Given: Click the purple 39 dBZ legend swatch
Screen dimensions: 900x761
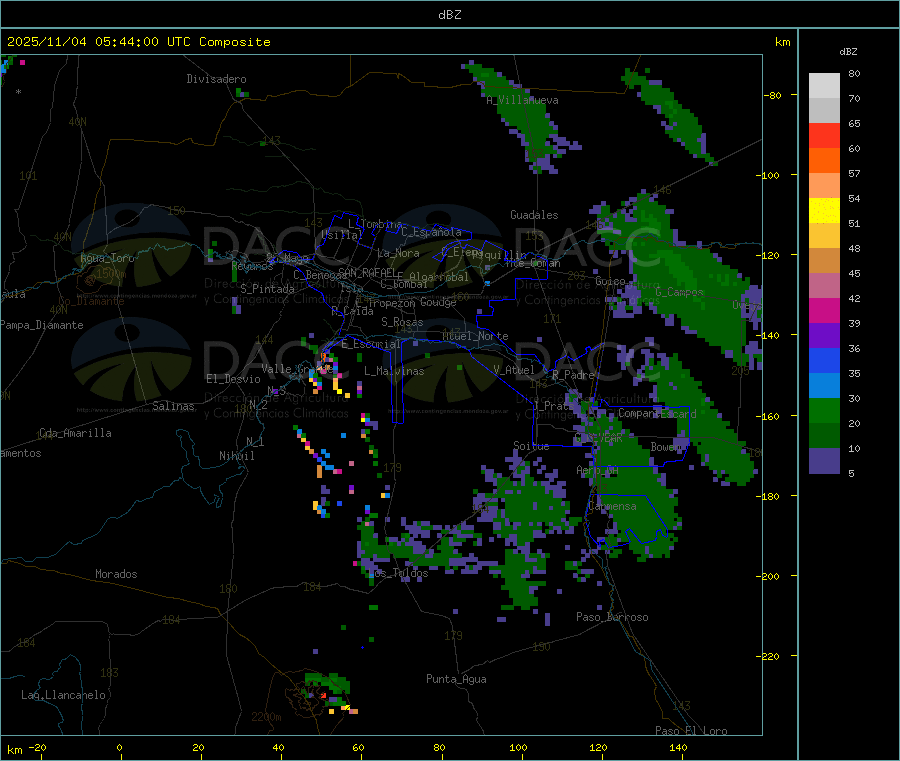Looking at the screenshot, I should click(x=824, y=335).
